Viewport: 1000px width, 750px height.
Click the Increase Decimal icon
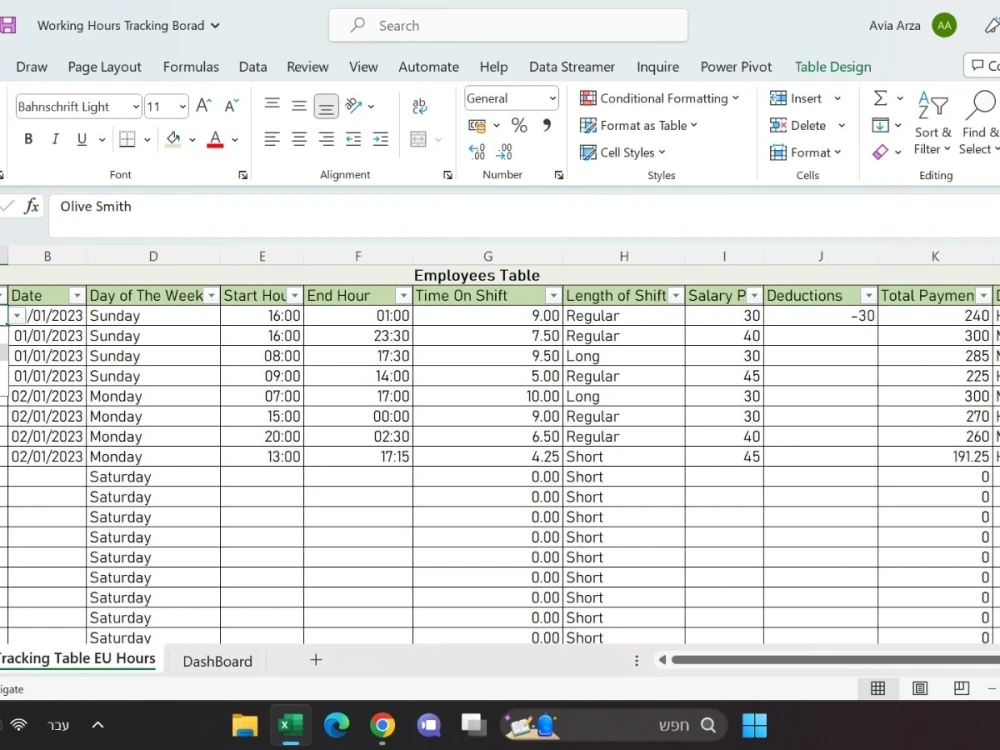[478, 152]
